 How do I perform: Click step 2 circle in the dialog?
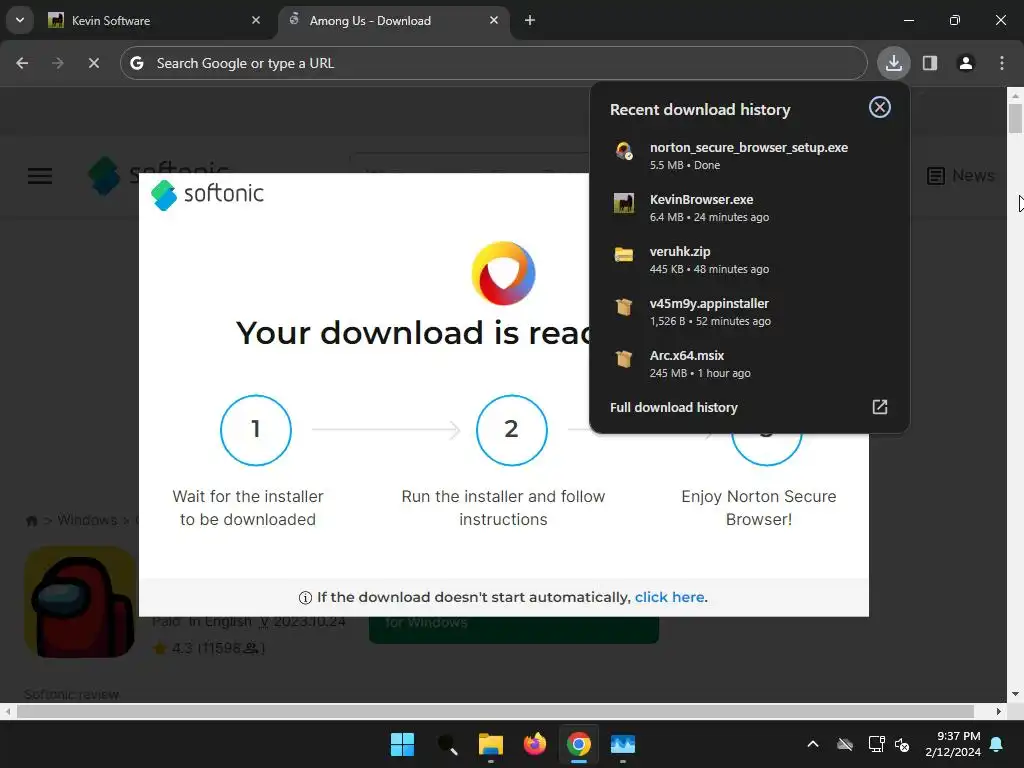coord(511,430)
